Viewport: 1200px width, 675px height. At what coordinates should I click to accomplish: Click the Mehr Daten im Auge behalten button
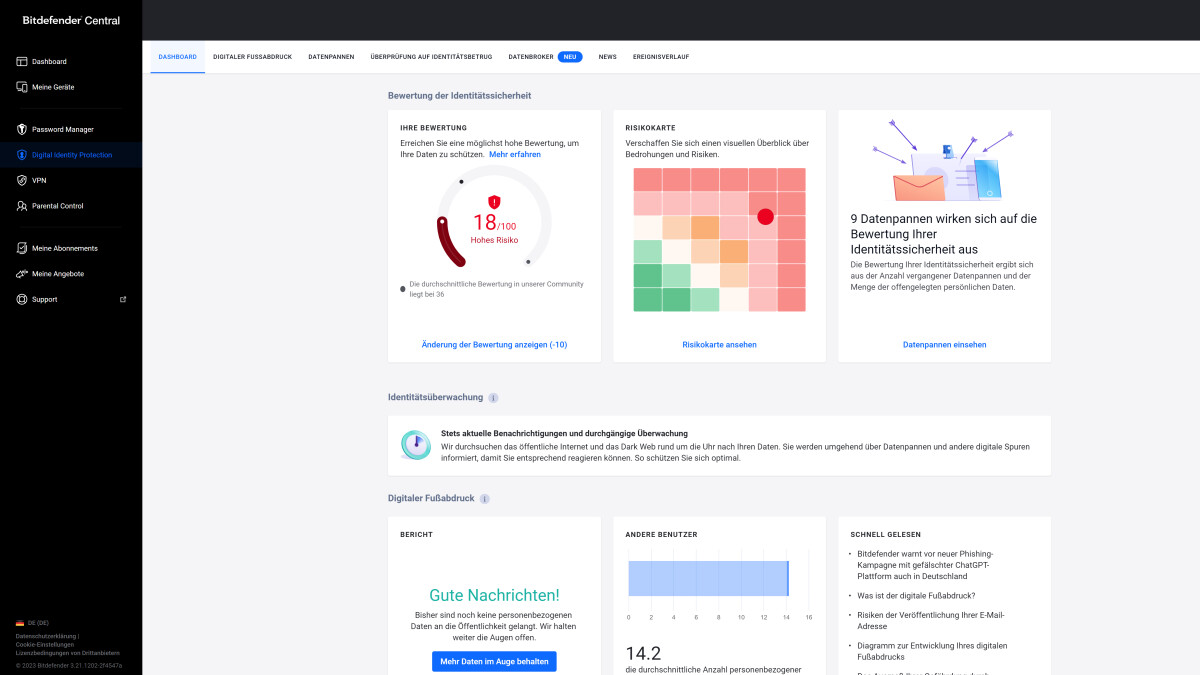[x=494, y=661]
